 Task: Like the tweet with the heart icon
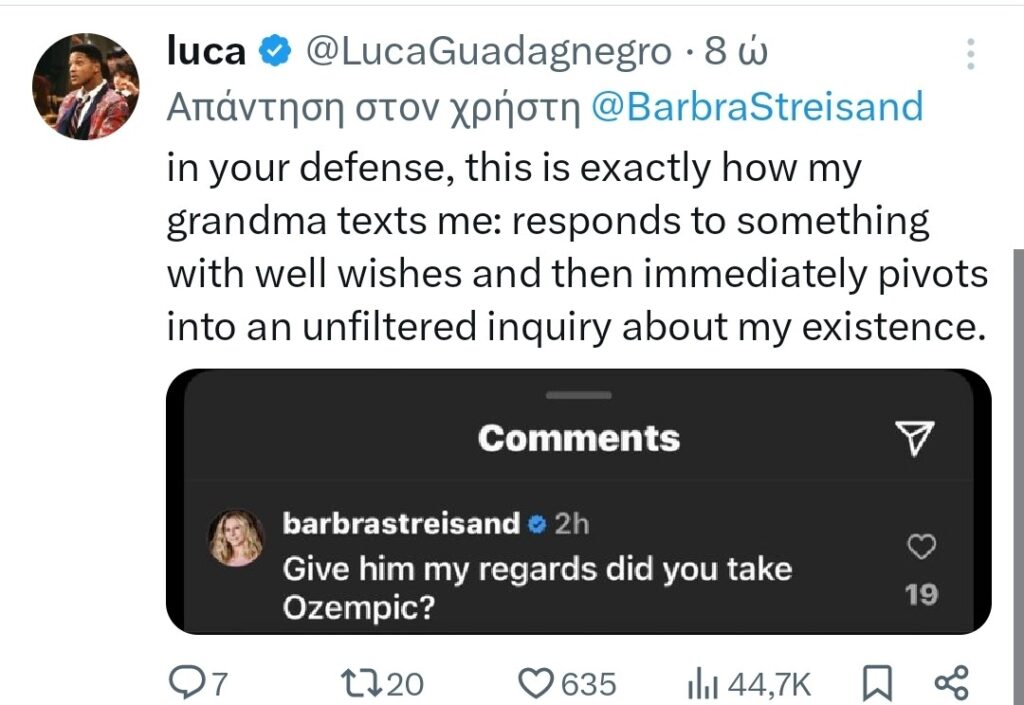[x=537, y=683]
